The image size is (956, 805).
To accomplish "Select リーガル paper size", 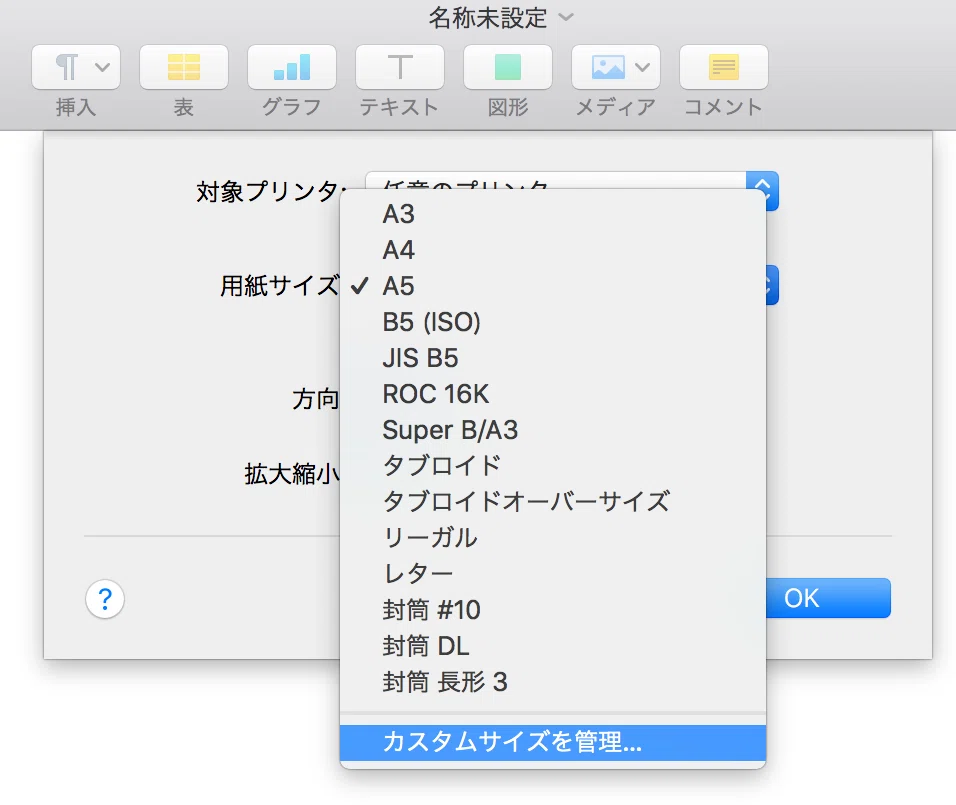I will pyautogui.click(x=552, y=538).
